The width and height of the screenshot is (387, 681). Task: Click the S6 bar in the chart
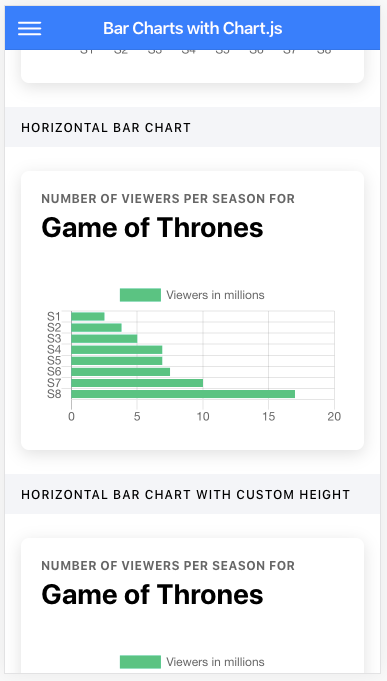pyautogui.click(x=121, y=372)
